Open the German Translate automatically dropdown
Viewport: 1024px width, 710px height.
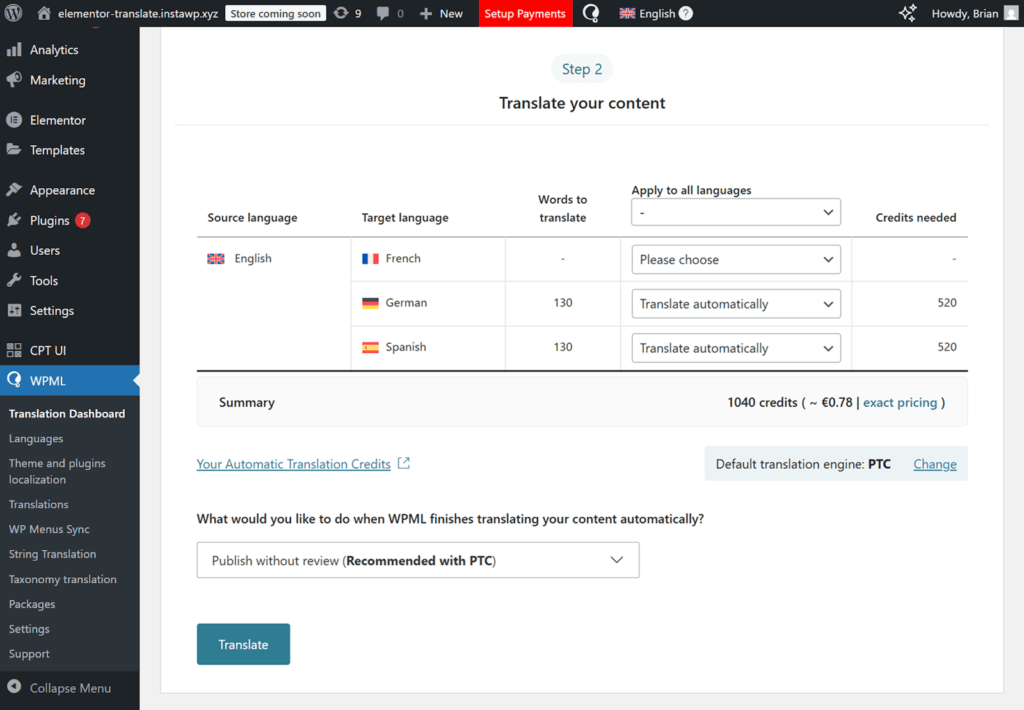coord(735,304)
